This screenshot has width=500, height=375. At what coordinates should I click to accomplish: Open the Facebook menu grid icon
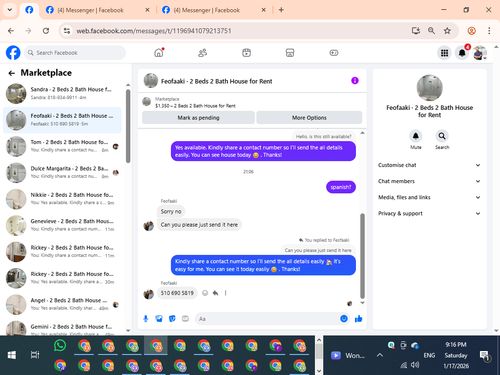pyautogui.click(x=444, y=53)
